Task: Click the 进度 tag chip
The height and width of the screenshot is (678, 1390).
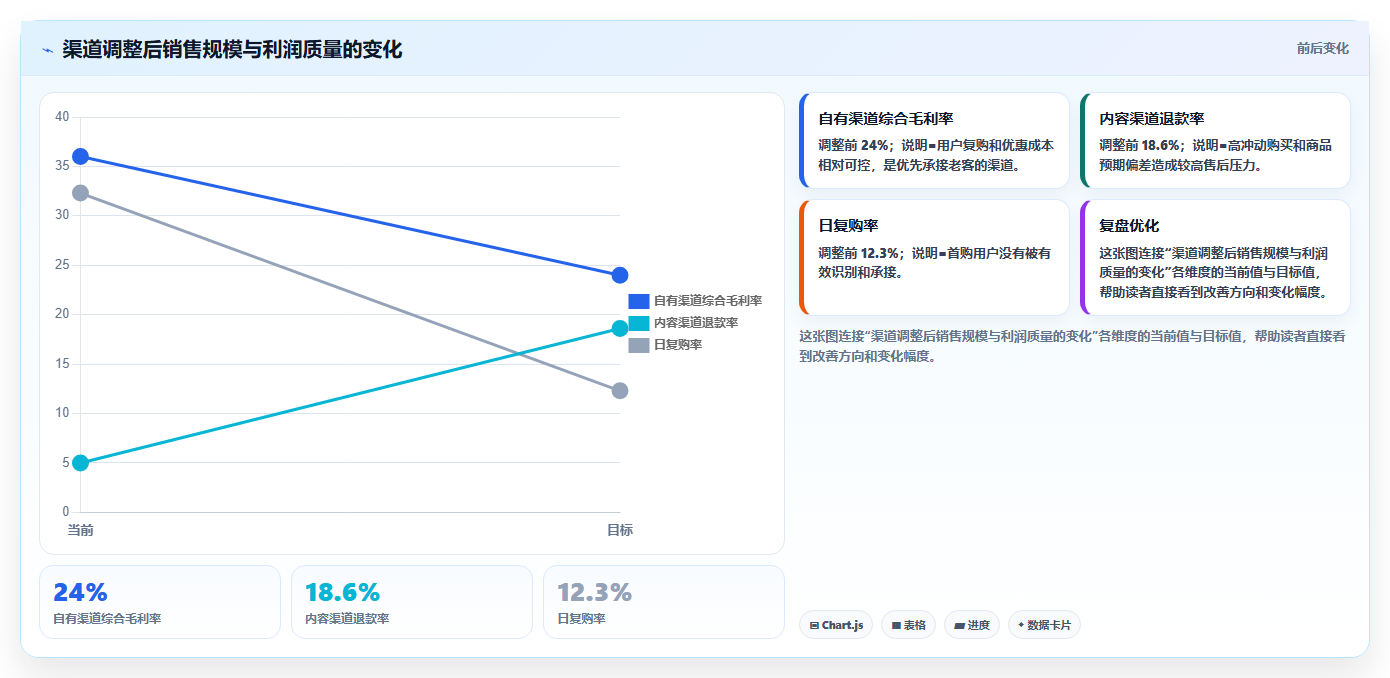Action: click(x=971, y=625)
